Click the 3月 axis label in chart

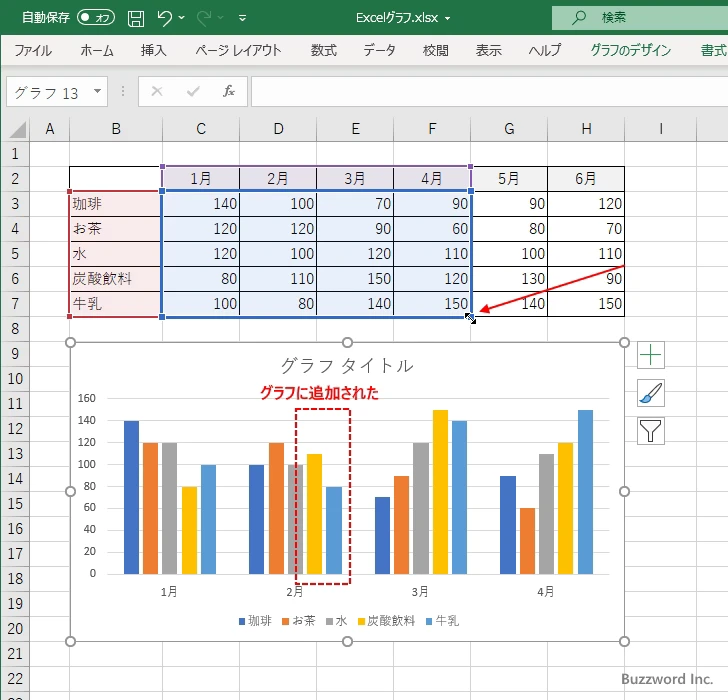(420, 591)
